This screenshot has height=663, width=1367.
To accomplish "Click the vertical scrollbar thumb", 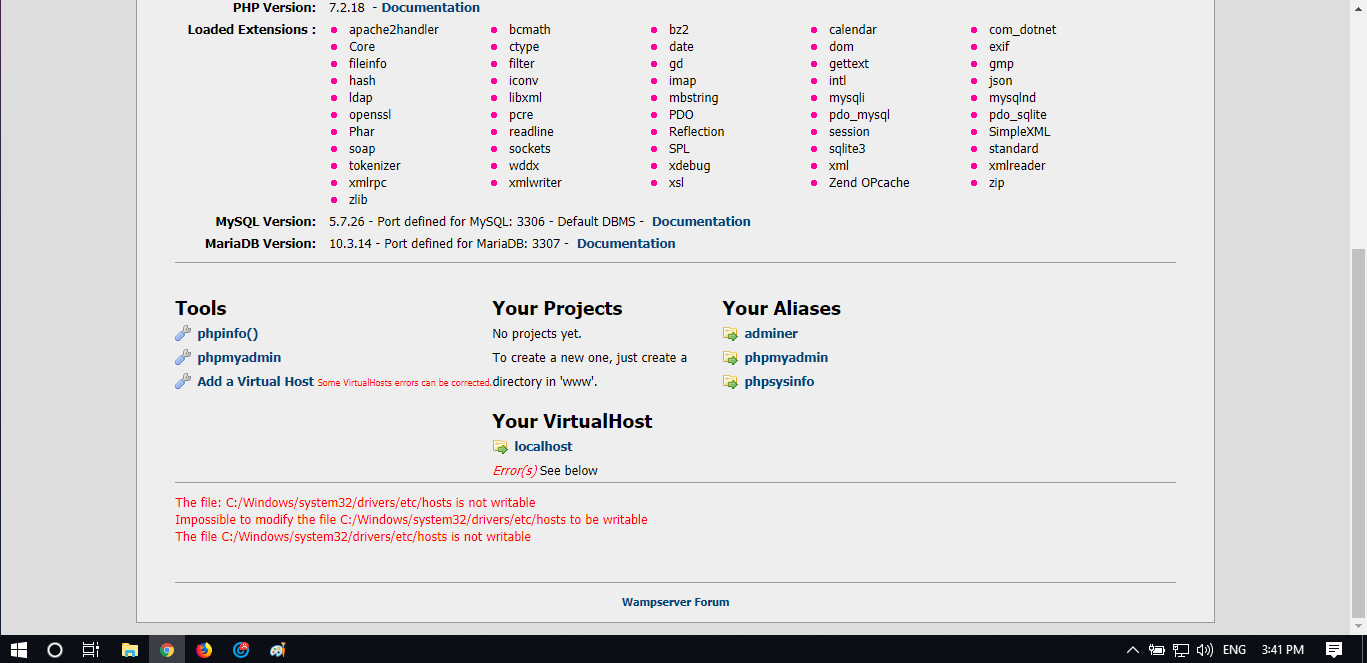I will click(x=1359, y=432).
